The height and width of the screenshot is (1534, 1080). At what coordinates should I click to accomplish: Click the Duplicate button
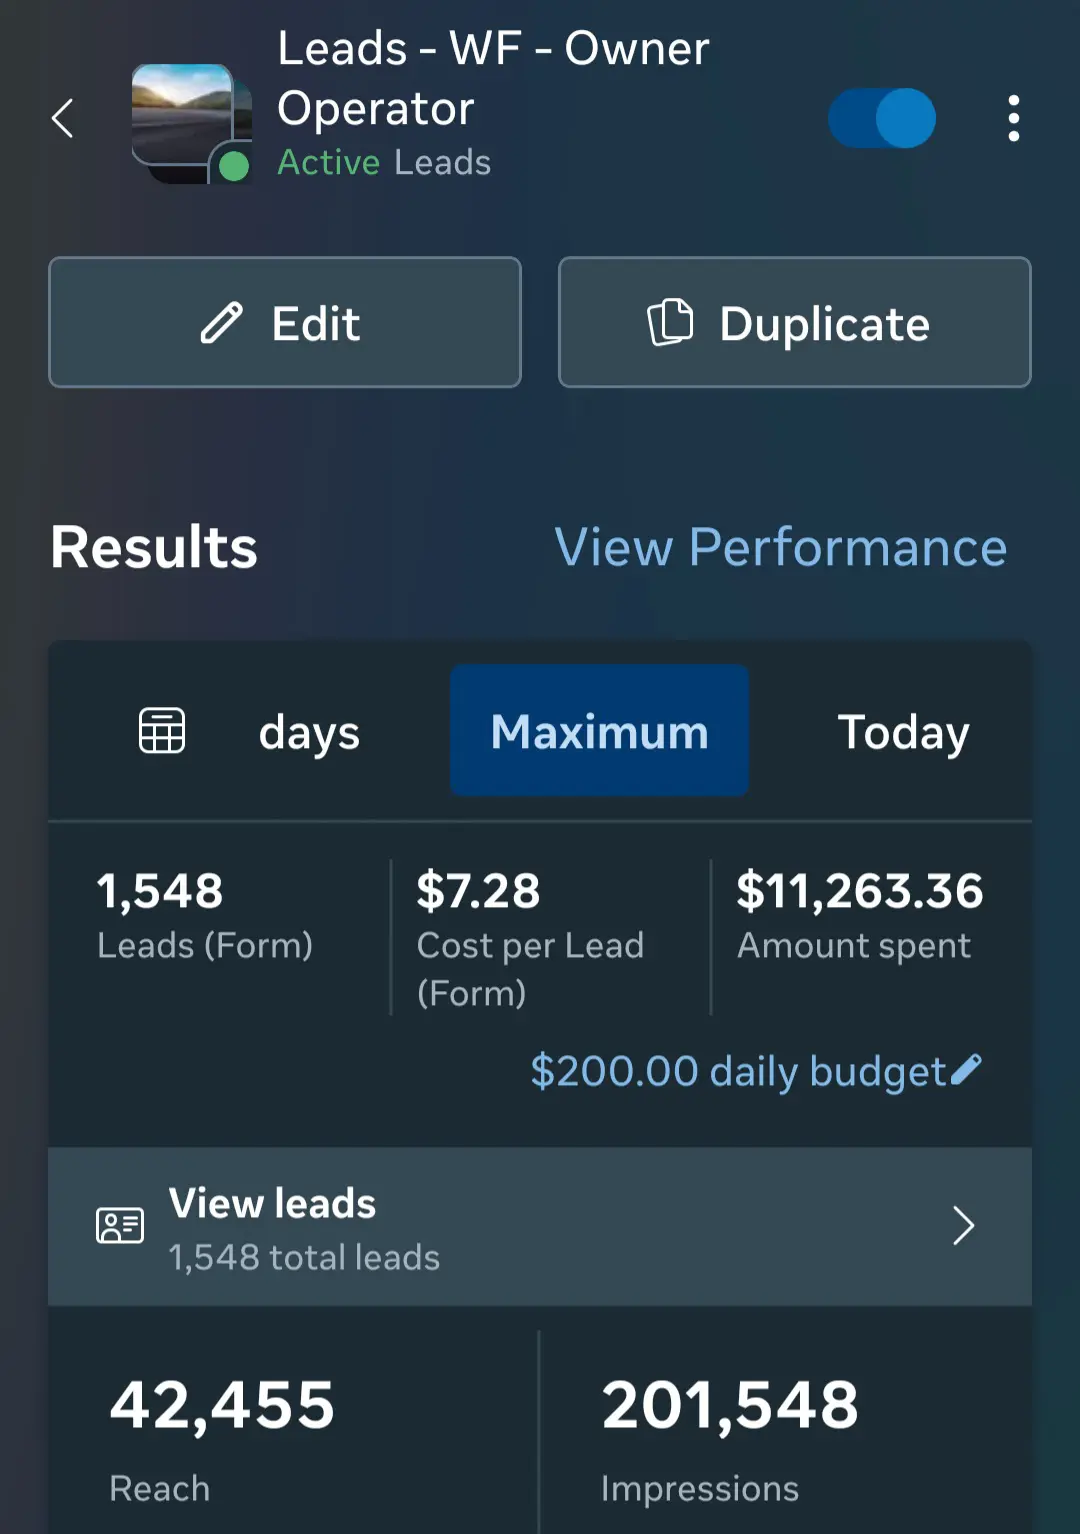point(794,322)
